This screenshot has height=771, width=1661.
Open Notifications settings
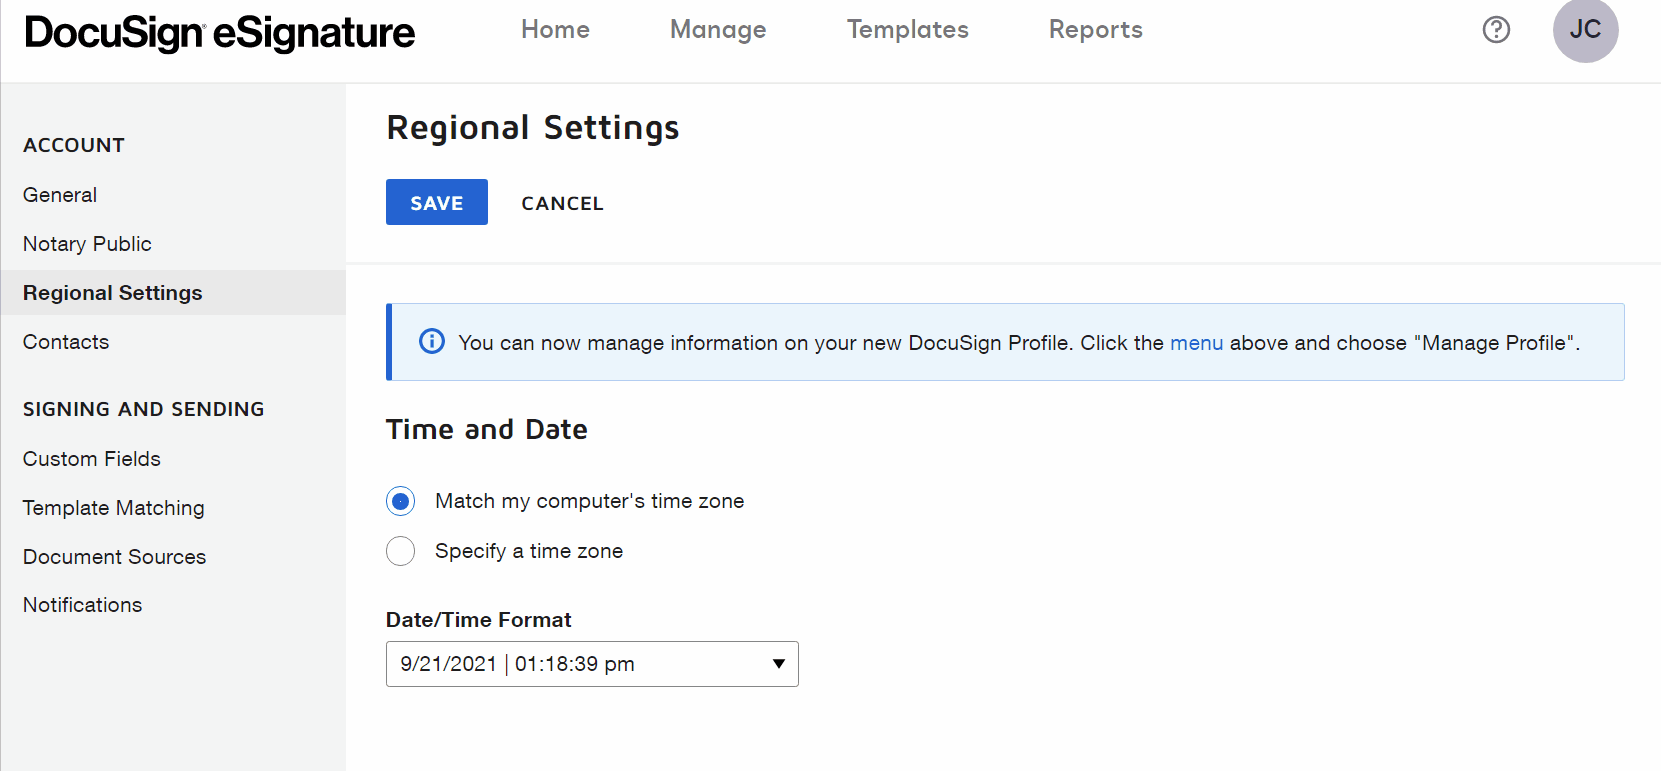(83, 605)
